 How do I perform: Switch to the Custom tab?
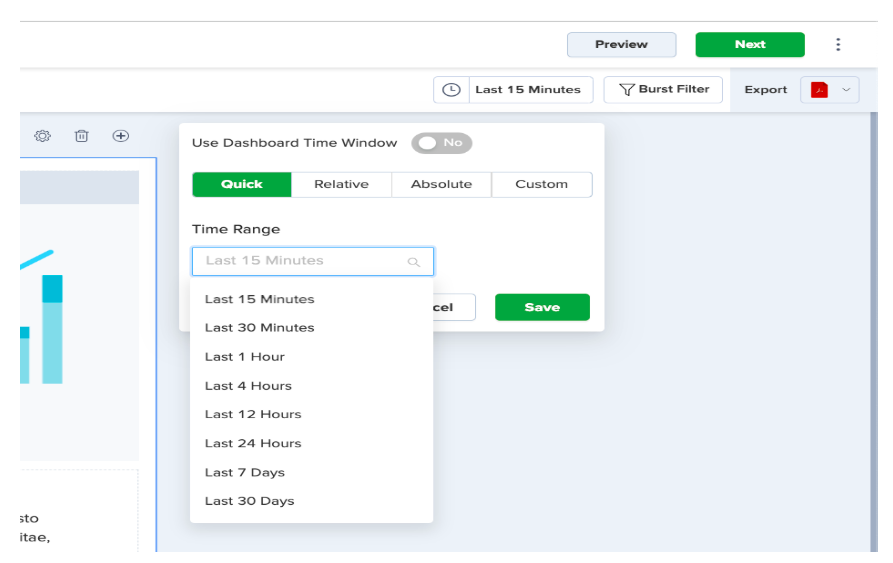pyautogui.click(x=542, y=184)
